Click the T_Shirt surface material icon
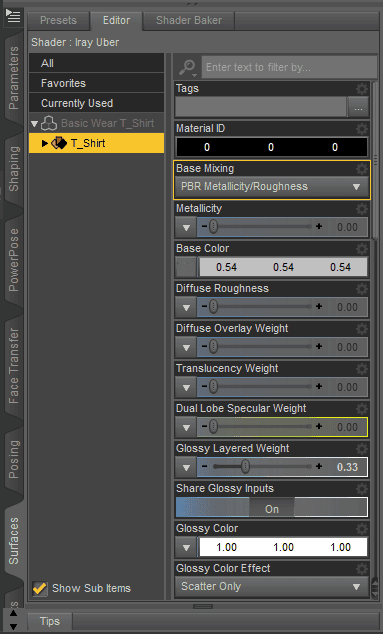The image size is (383, 634). tap(59, 143)
